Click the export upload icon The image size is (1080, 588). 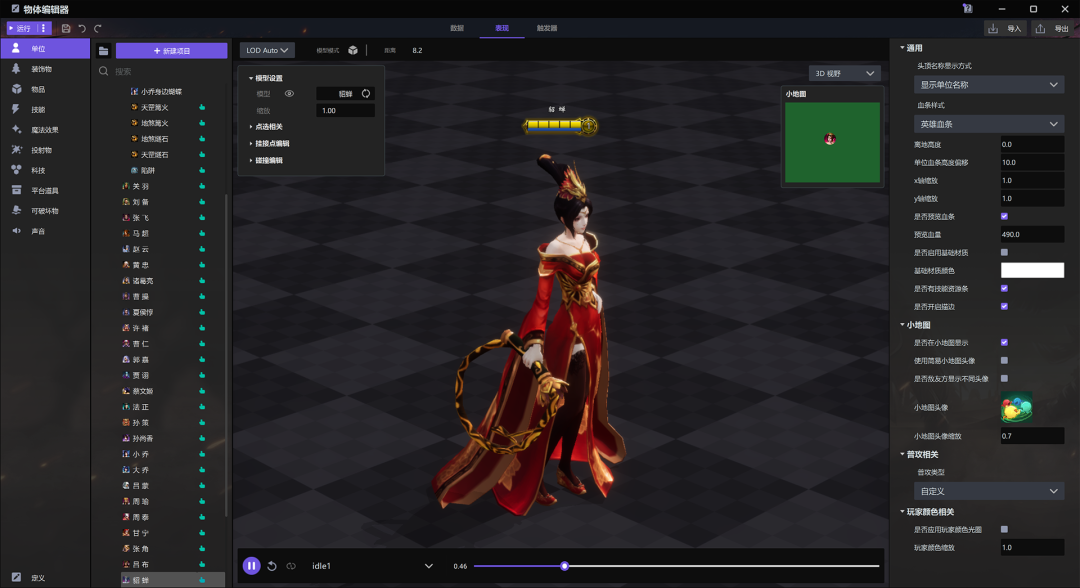pyautogui.click(x=1040, y=28)
